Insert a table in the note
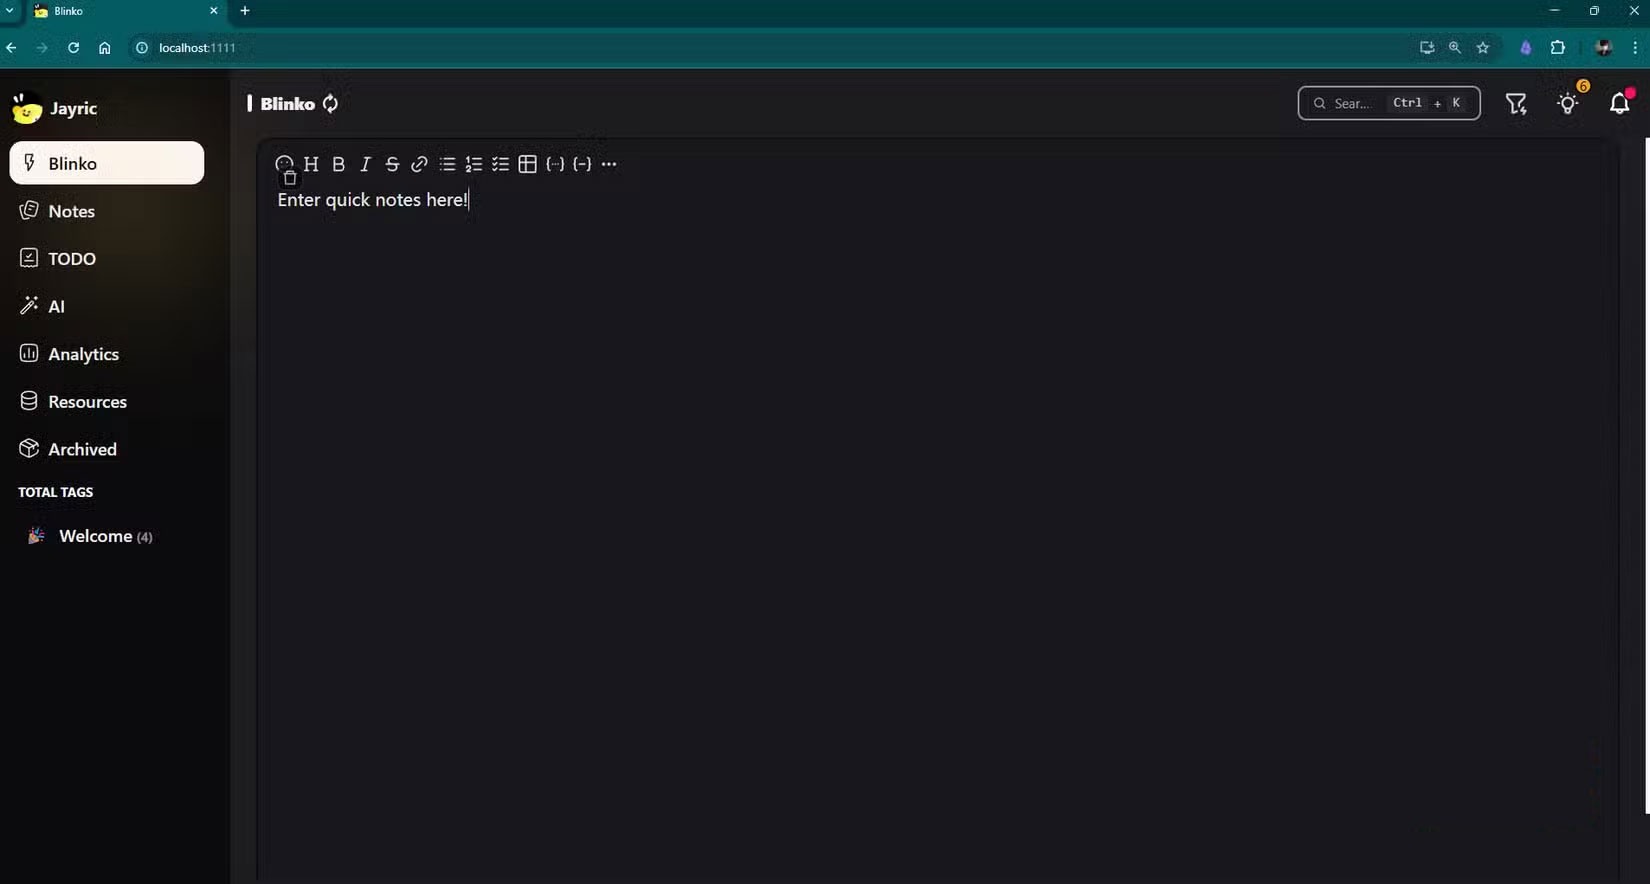 [x=528, y=164]
